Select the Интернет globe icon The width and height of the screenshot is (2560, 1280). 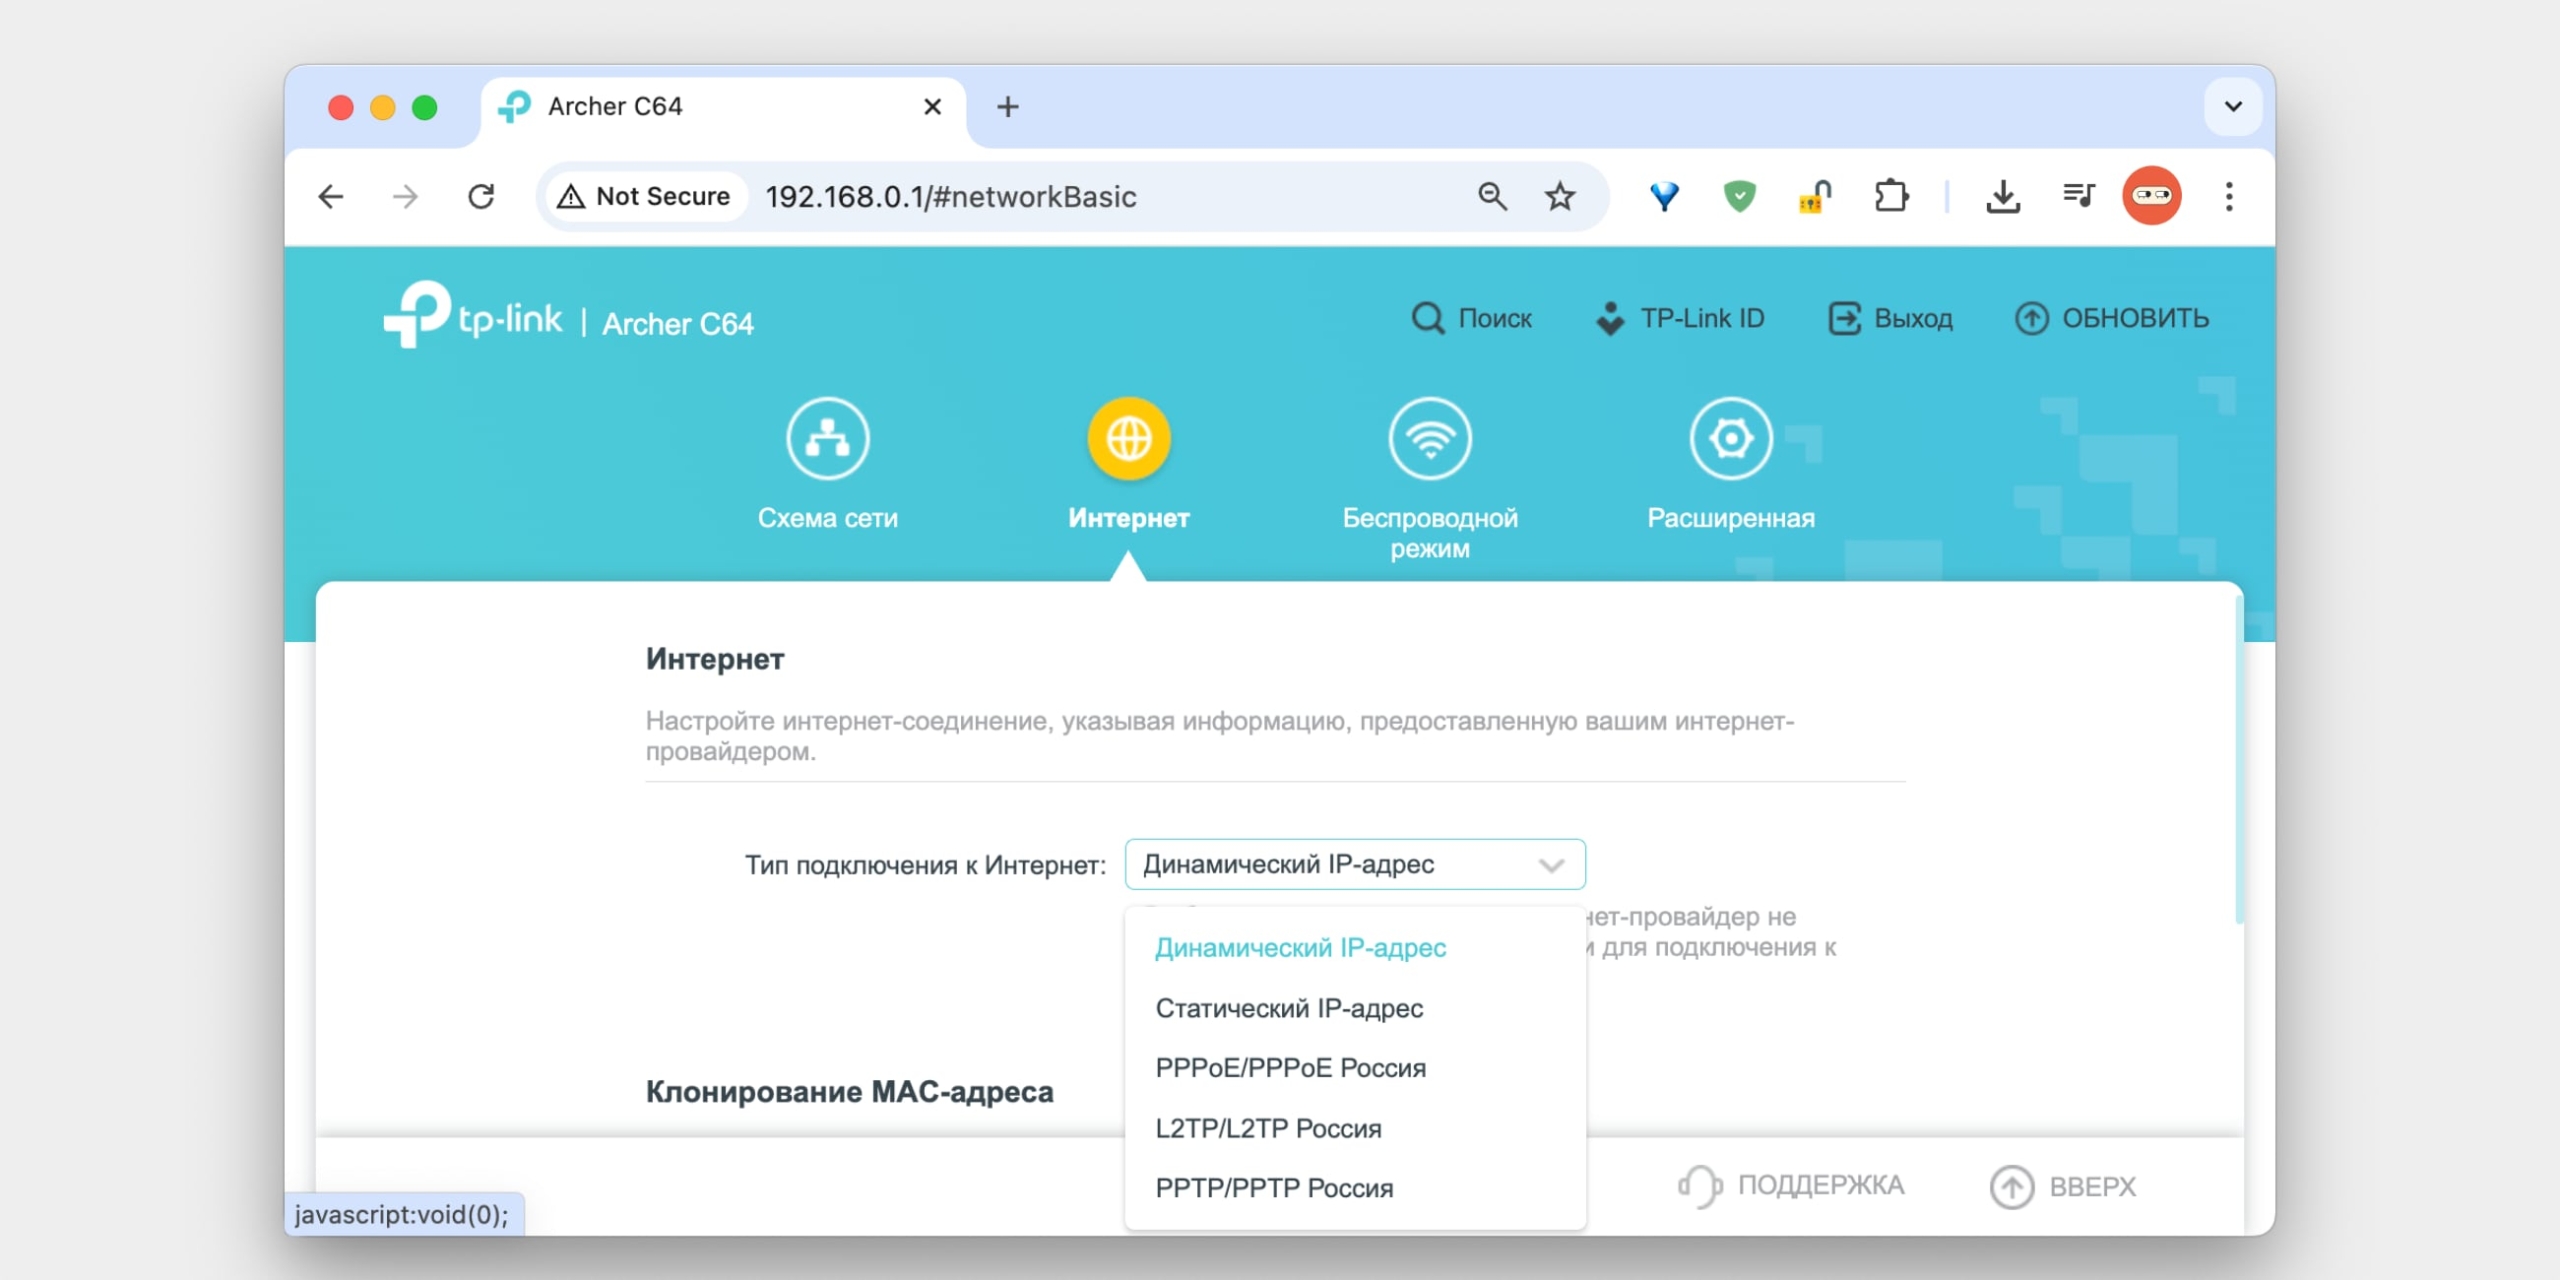1130,437
